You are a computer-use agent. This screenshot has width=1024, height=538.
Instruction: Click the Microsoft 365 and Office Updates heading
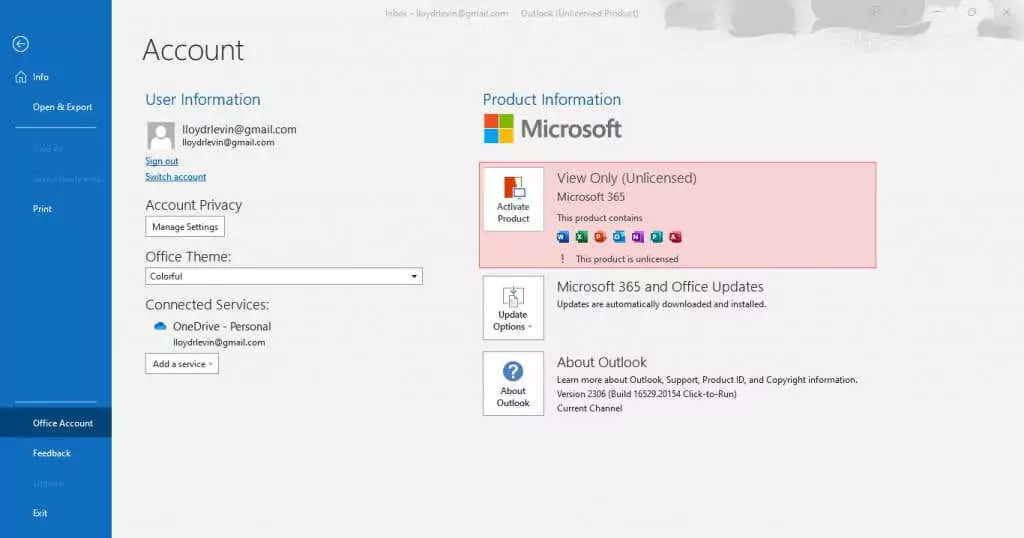(660, 287)
